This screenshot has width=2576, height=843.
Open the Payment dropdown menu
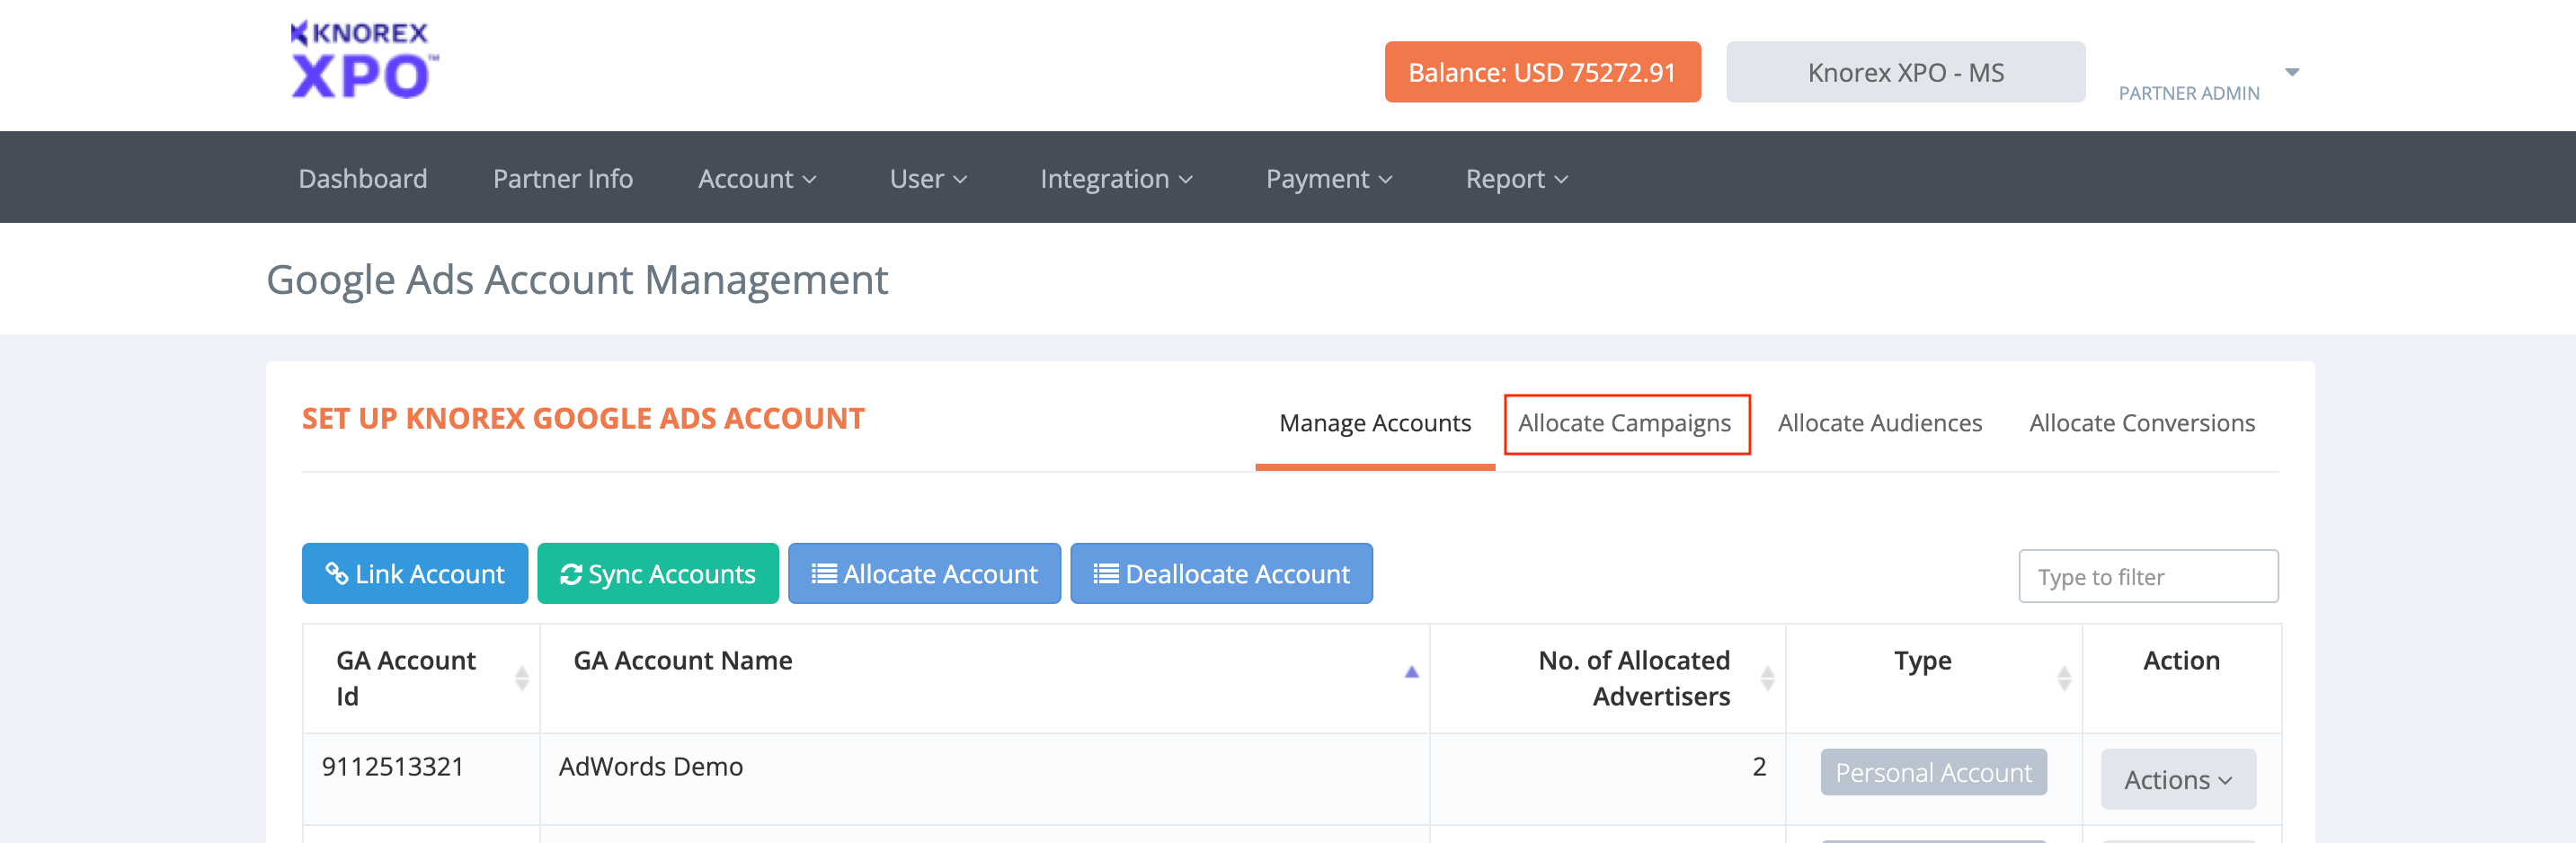point(1328,179)
